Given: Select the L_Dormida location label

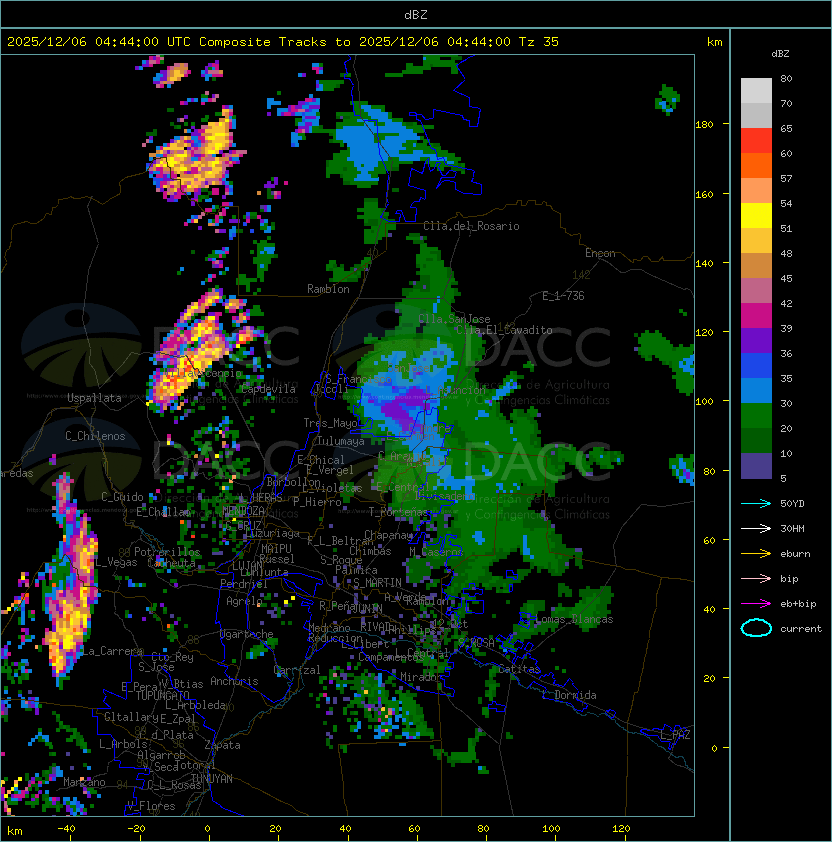Looking at the screenshot, I should (x=569, y=695).
